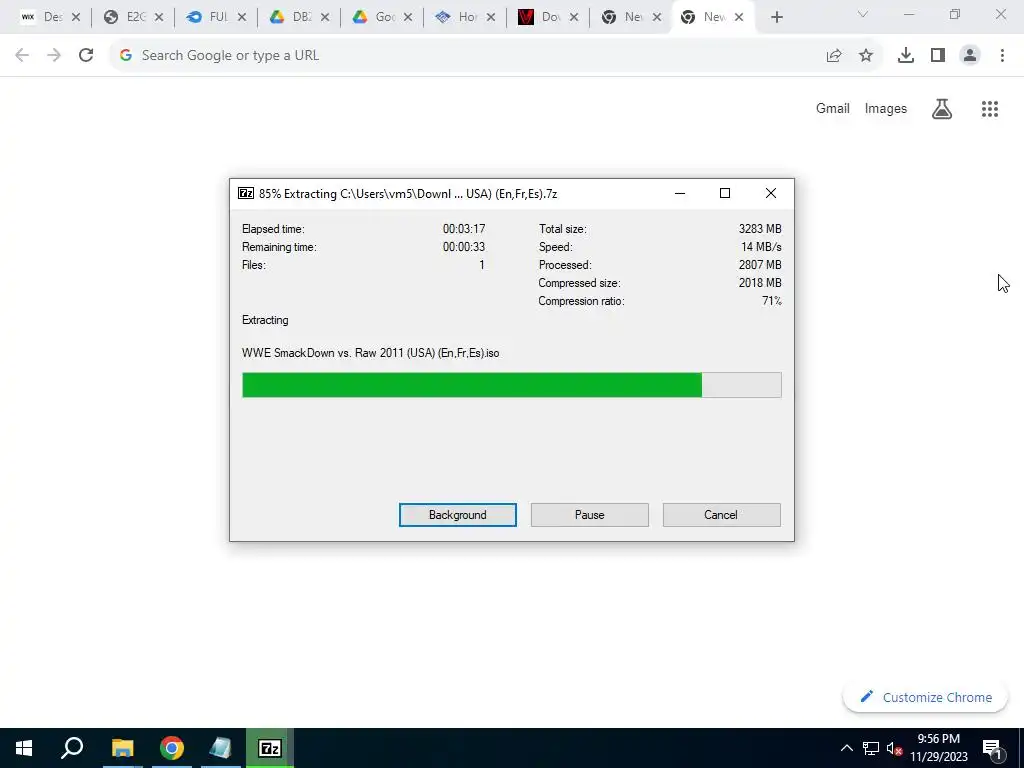Reload the current Chrome page
Image resolution: width=1024 pixels, height=768 pixels.
click(x=86, y=56)
